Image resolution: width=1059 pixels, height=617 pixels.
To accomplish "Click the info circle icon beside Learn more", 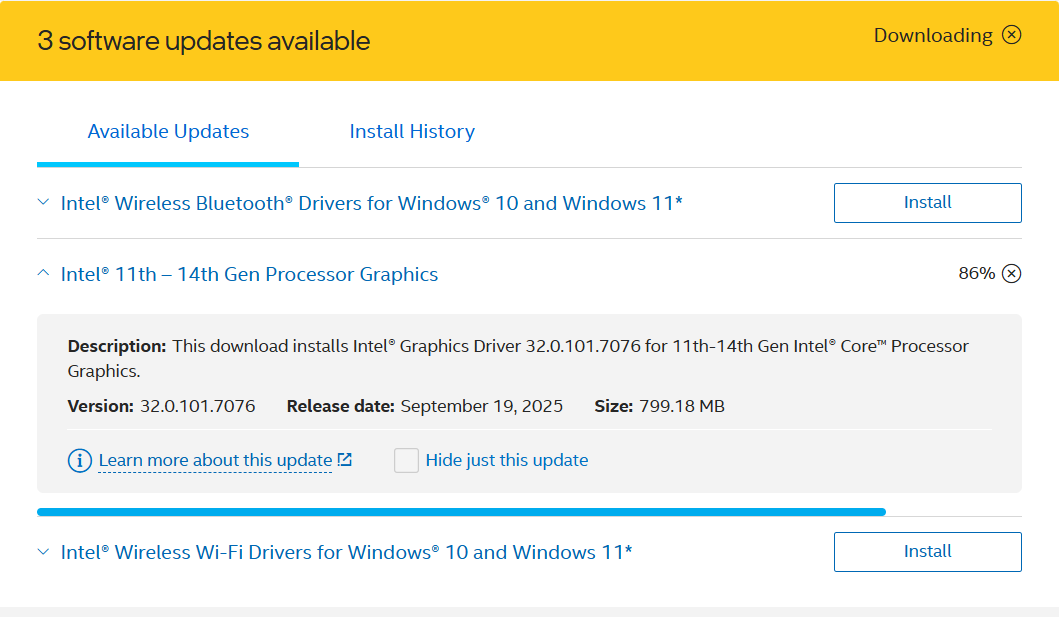I will pyautogui.click(x=79, y=461).
